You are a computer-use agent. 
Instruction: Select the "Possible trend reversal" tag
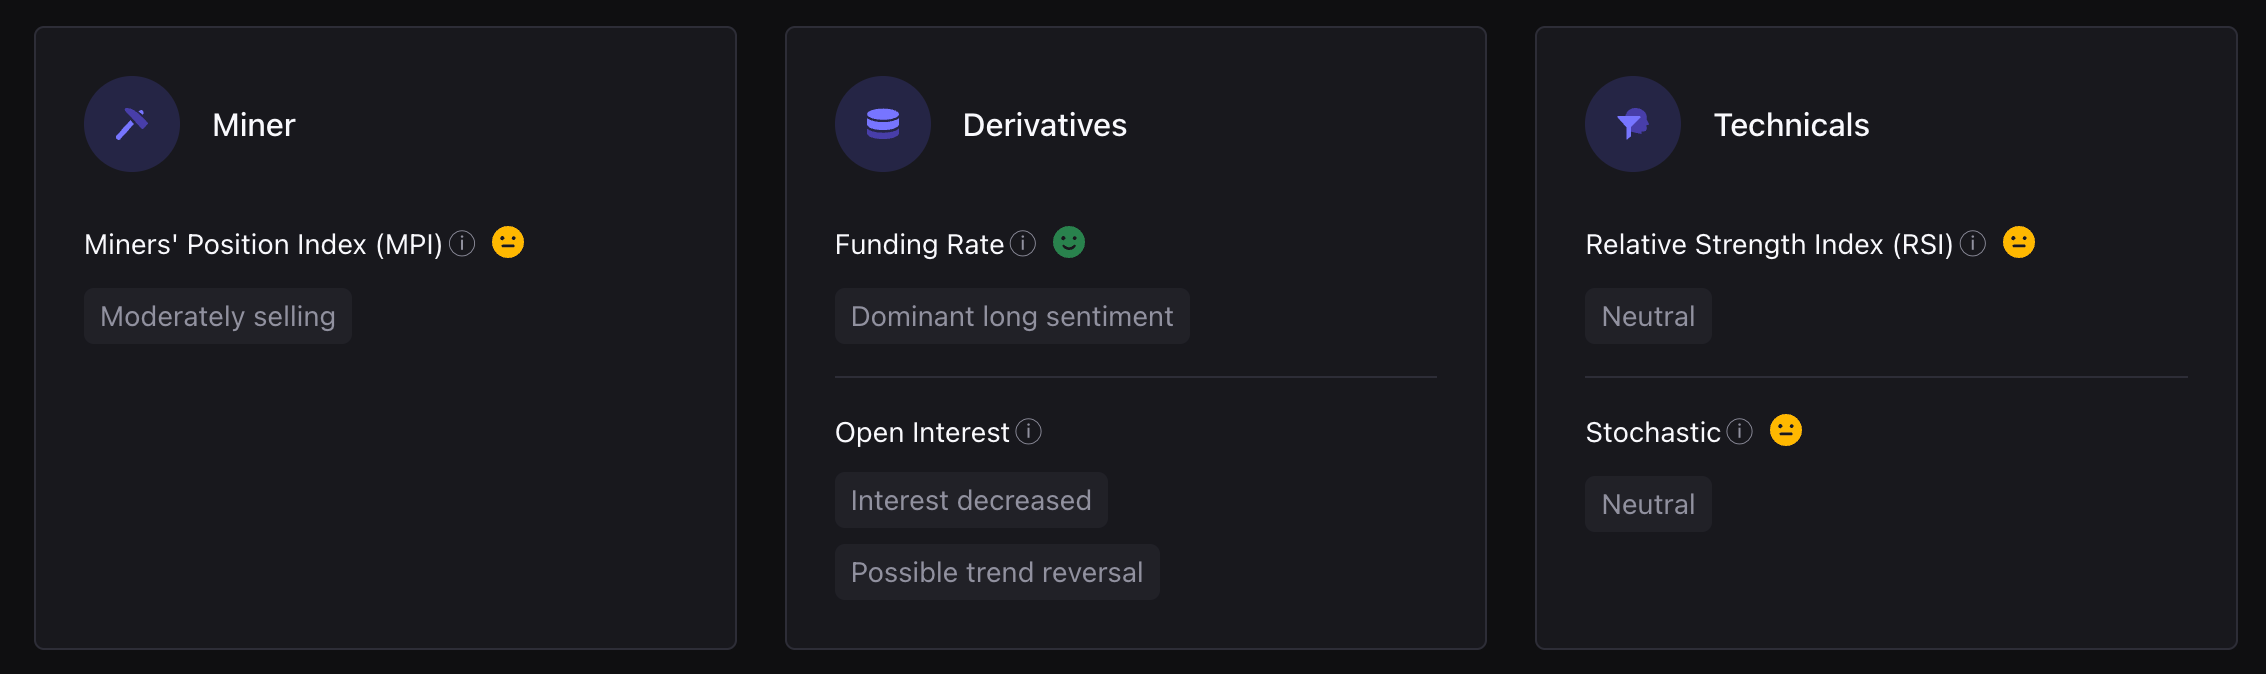(997, 572)
